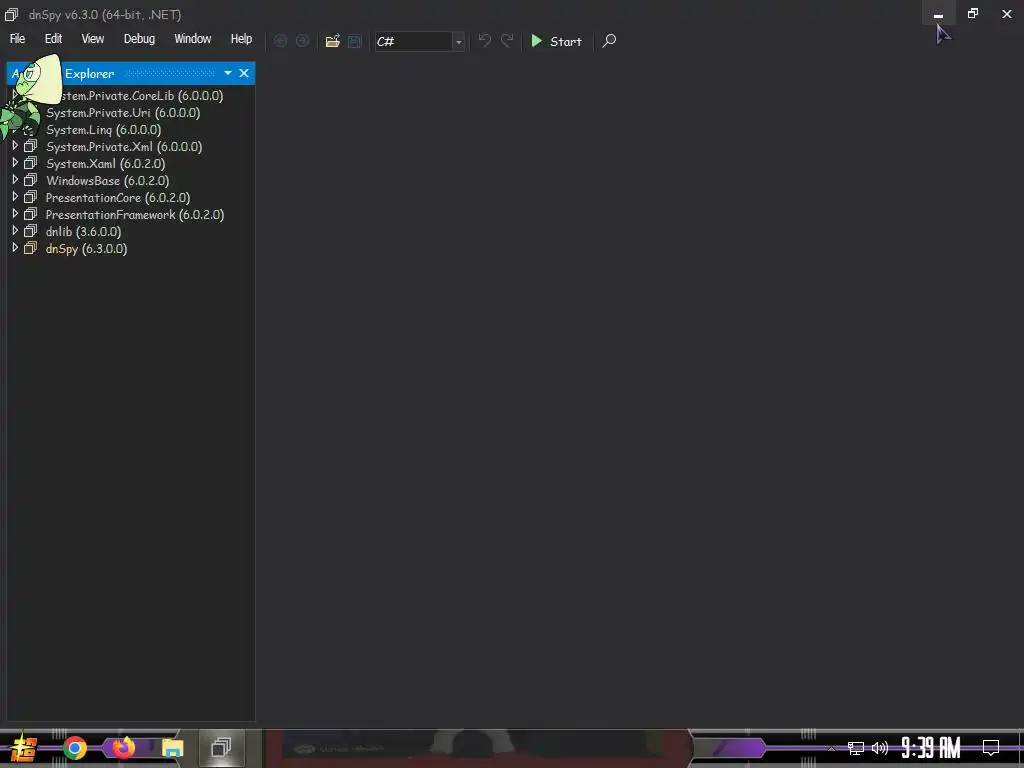
Task: Click the dnlib assembly icon
Action: click(30, 231)
